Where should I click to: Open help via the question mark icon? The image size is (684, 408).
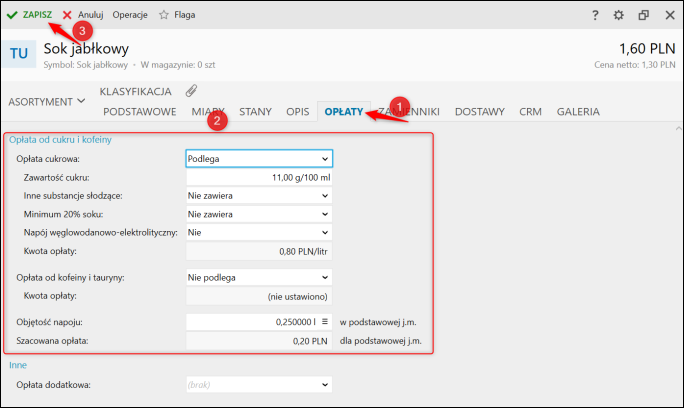595,15
